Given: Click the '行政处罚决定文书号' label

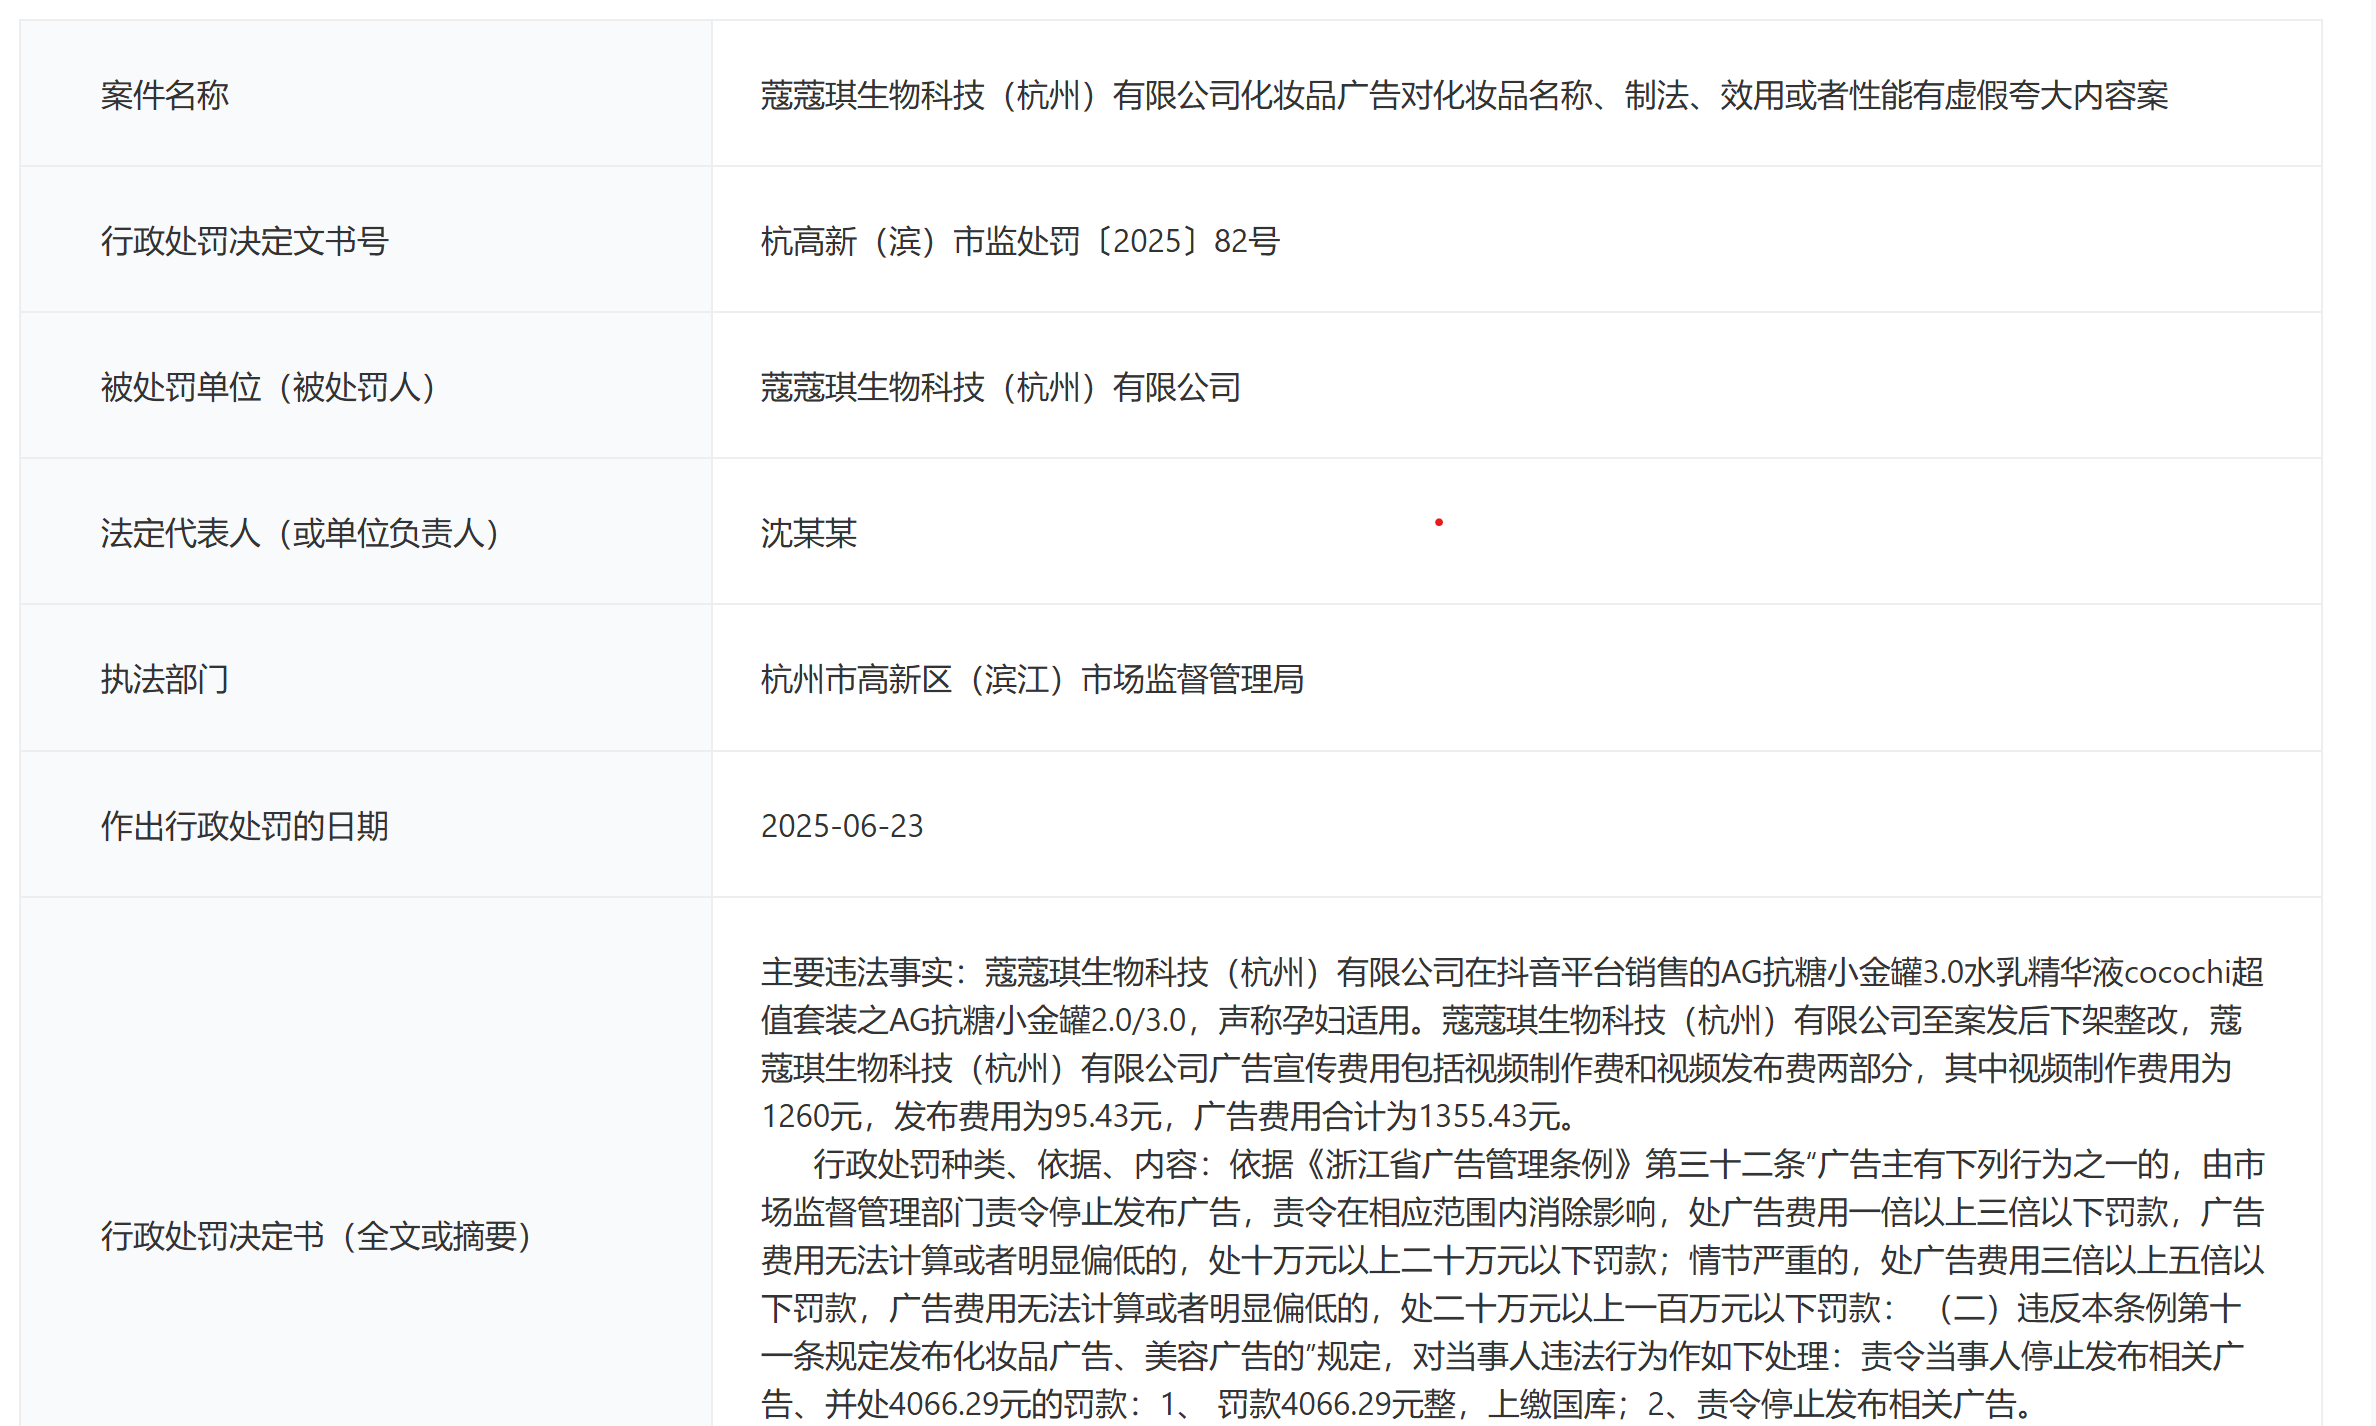Looking at the screenshot, I should tap(244, 241).
